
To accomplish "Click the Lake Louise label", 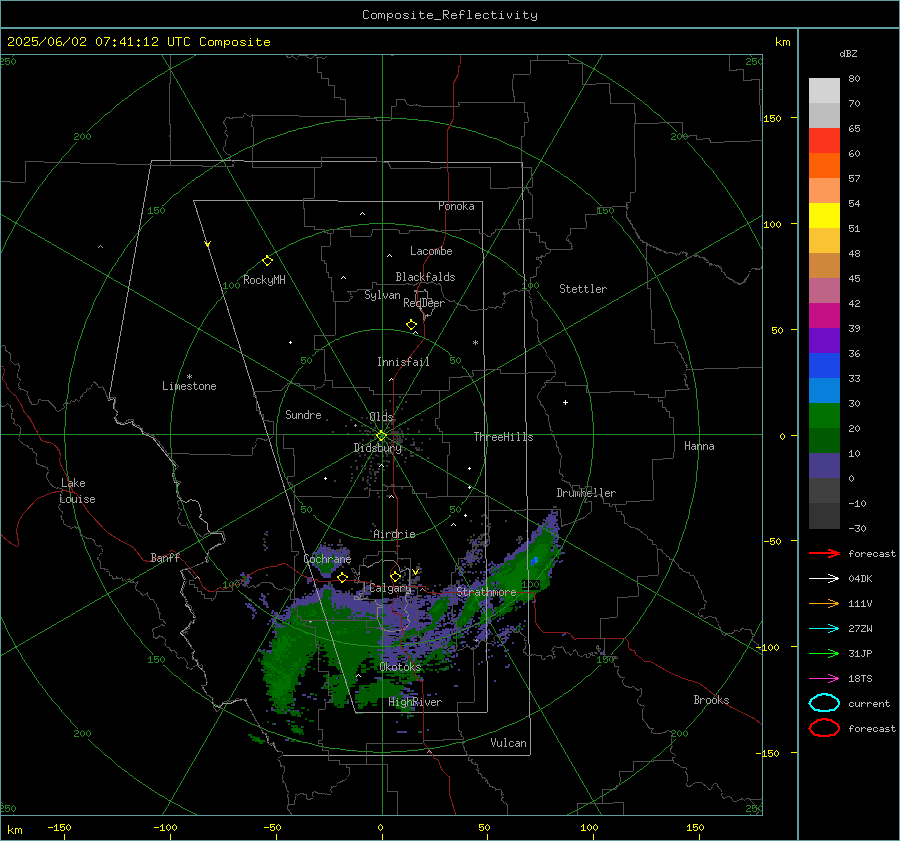I will 77,491.
